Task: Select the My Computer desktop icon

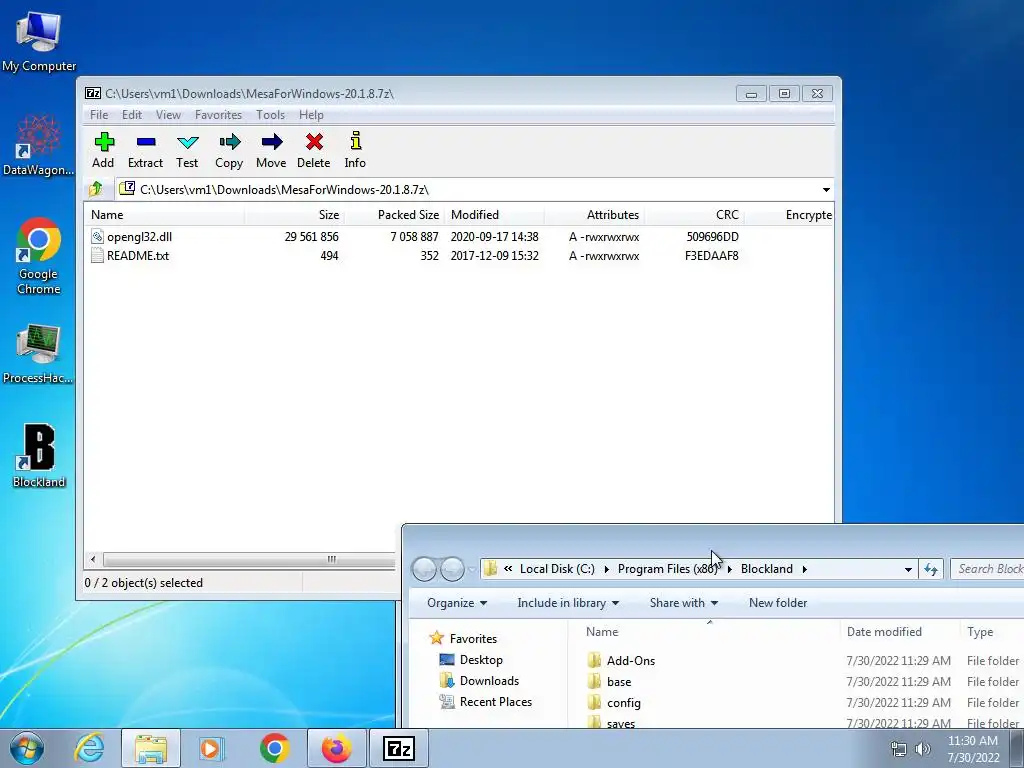Action: (39, 41)
